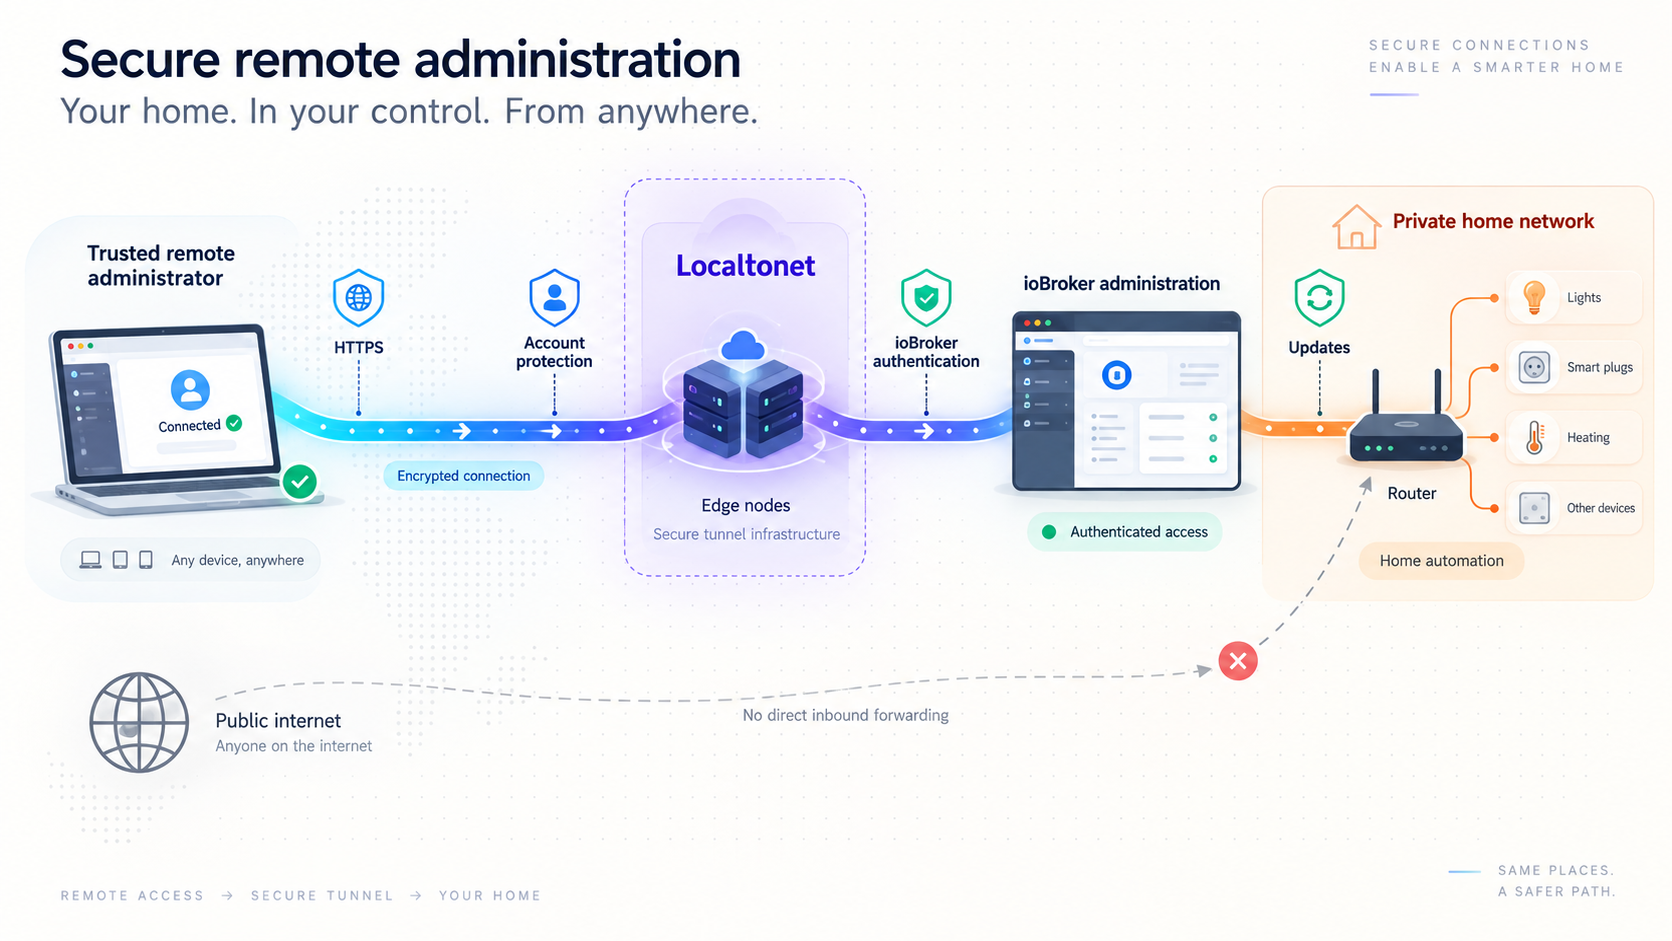Image resolution: width=1672 pixels, height=941 pixels.
Task: Click the Private home network title
Action: (x=1493, y=221)
